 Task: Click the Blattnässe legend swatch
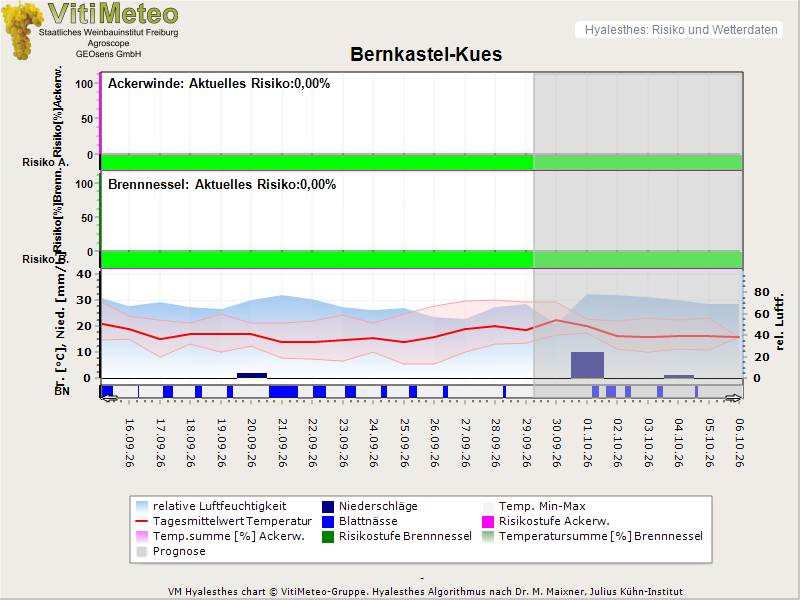pyautogui.click(x=328, y=521)
